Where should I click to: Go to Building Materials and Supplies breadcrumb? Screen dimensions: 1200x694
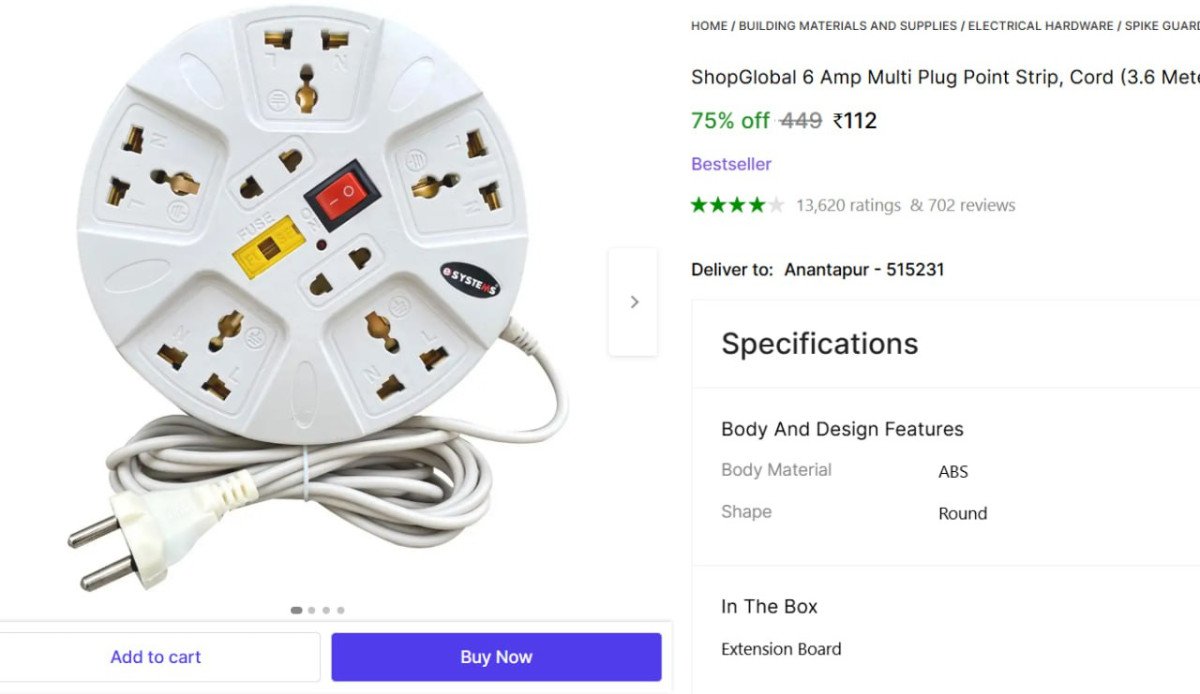pos(848,26)
